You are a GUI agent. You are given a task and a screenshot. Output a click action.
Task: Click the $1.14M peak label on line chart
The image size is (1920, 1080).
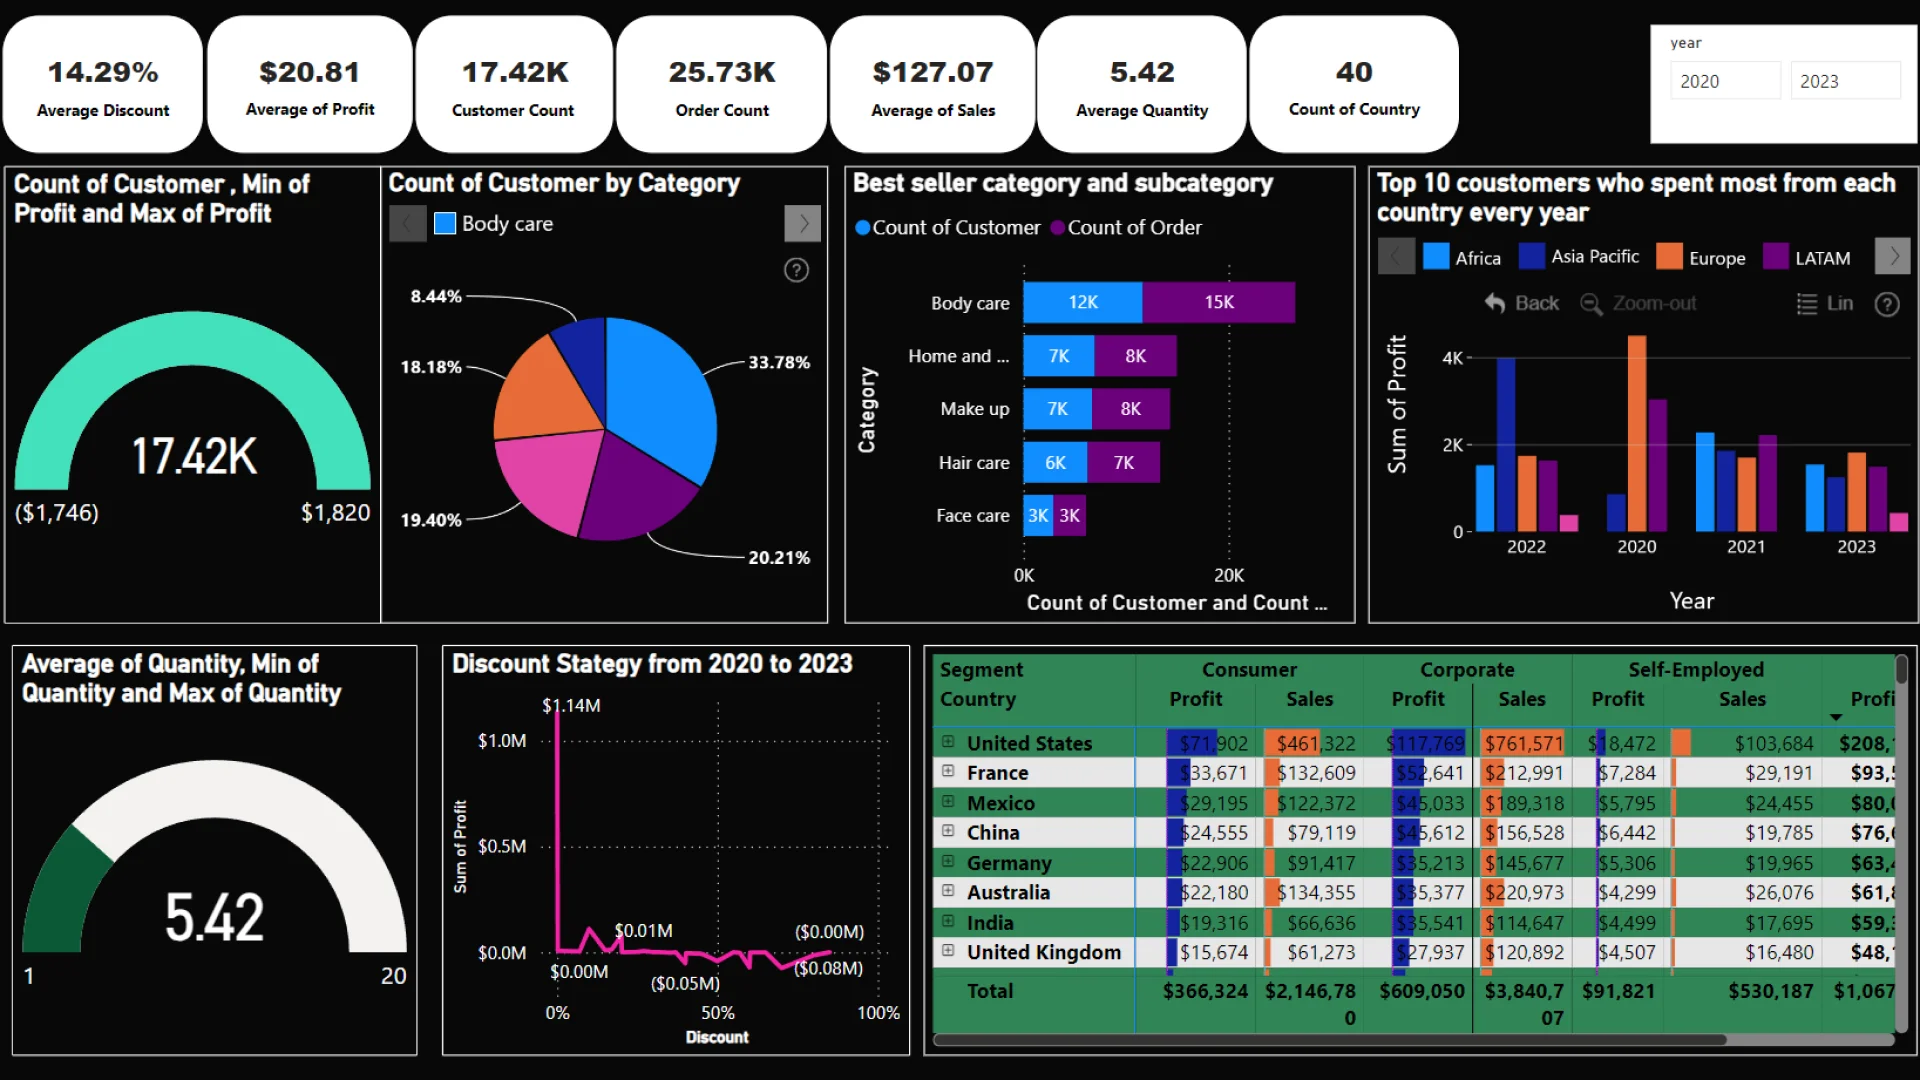point(571,706)
